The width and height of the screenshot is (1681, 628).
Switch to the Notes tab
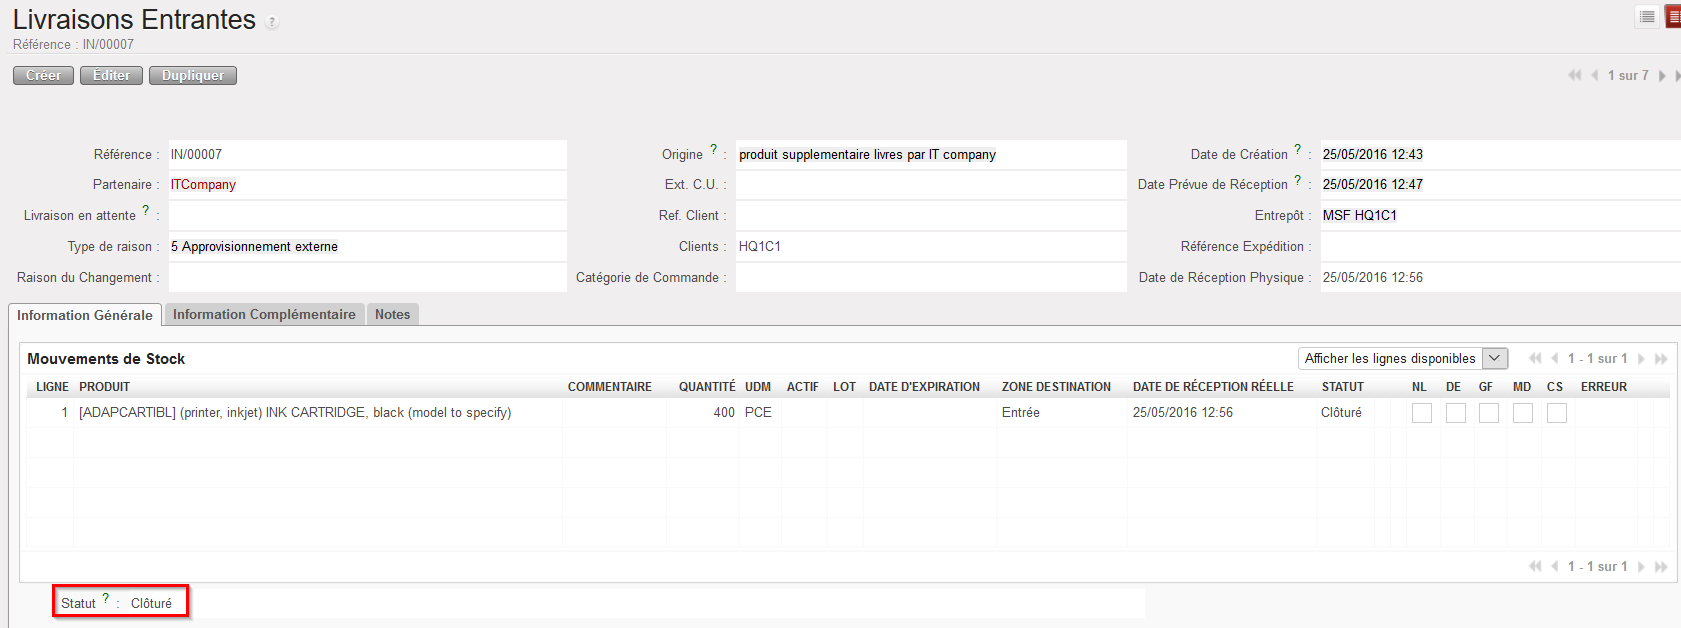[x=393, y=314]
